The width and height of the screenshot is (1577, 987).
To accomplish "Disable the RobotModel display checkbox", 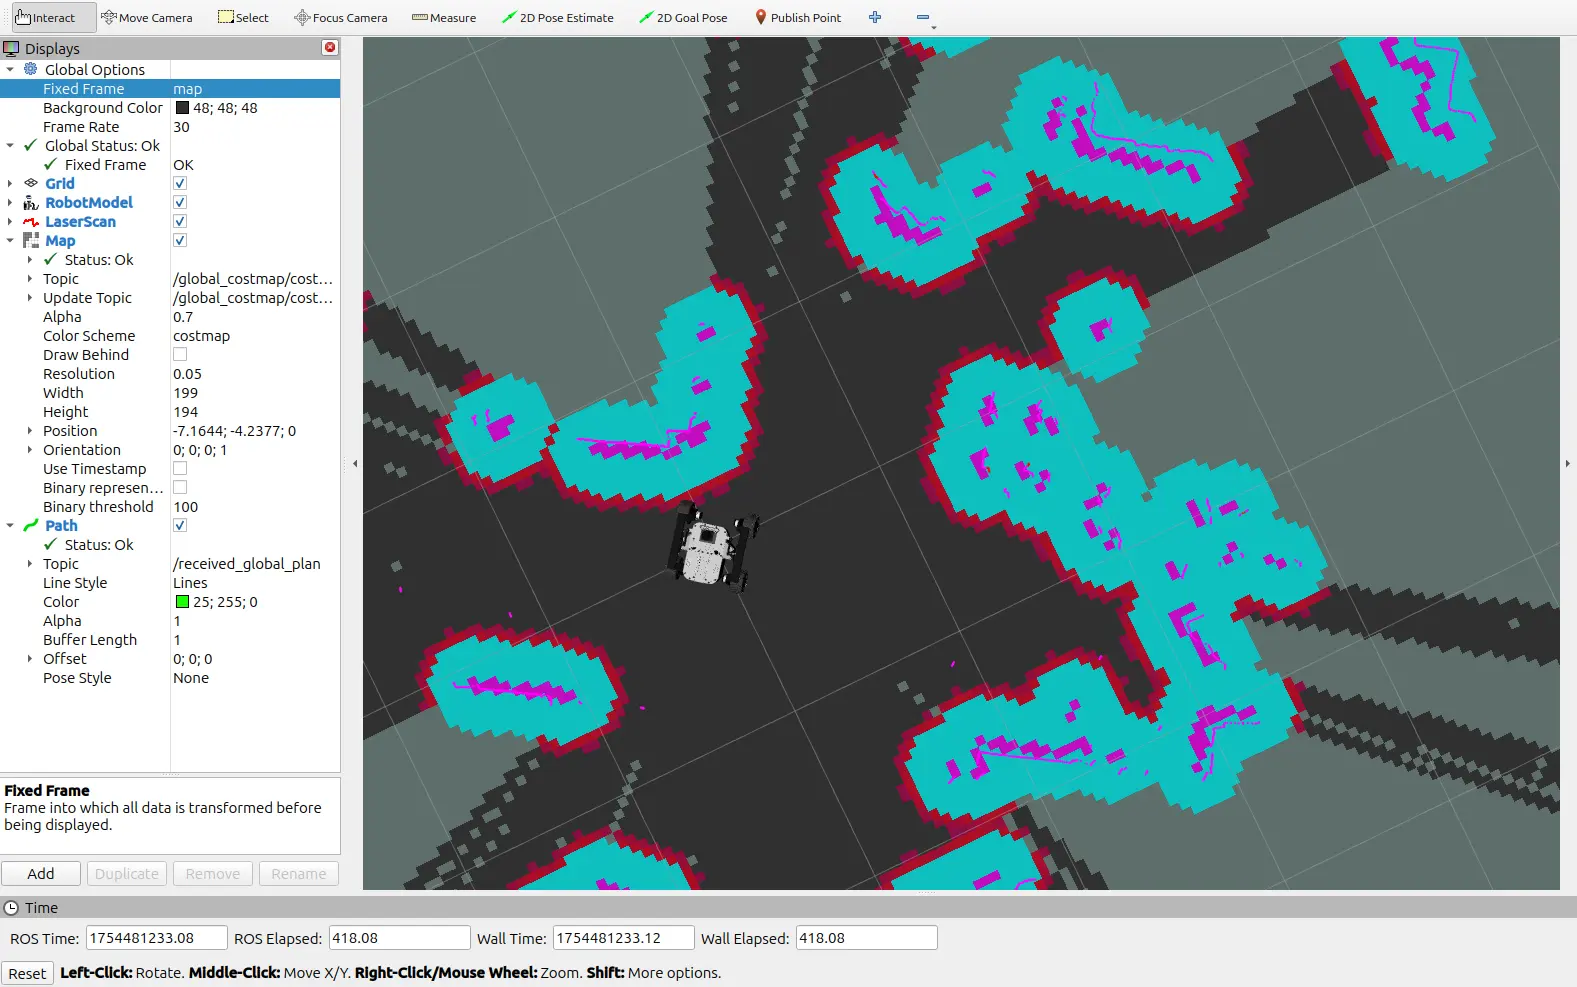I will (180, 203).
